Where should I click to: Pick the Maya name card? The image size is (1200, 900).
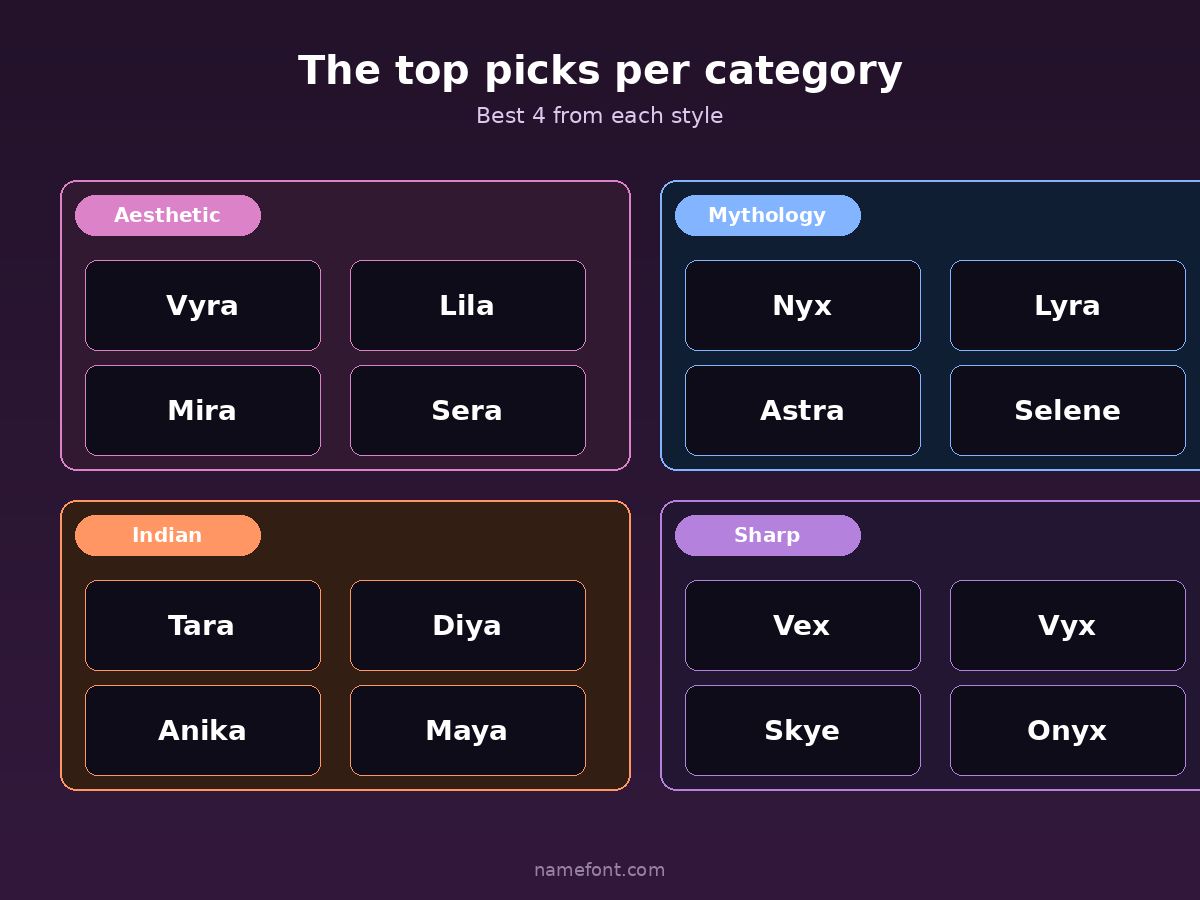(x=467, y=731)
